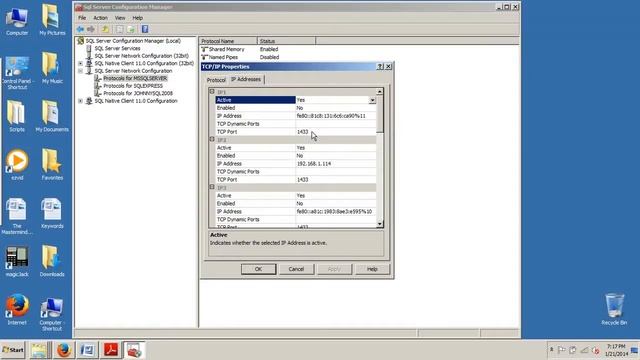This screenshot has width=640, height=360.
Task: Open My Music desktop folder
Action: (52, 68)
